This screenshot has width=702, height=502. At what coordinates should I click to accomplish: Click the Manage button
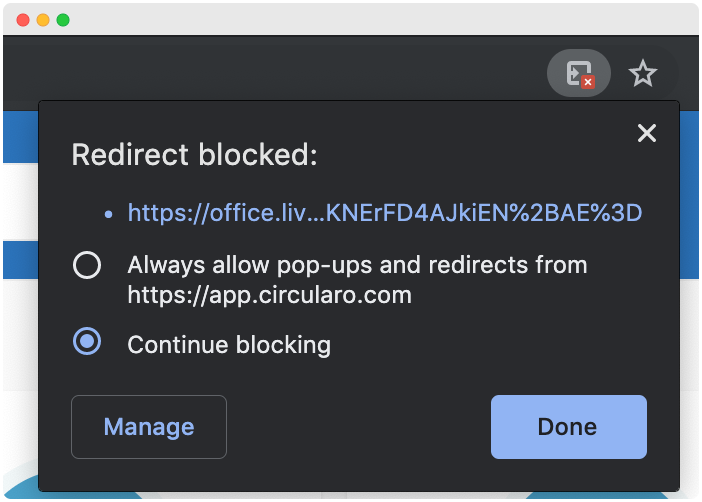149,427
